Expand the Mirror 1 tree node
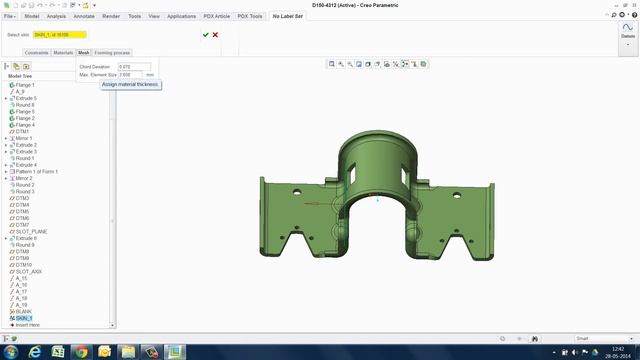640x360 pixels. (x=6, y=138)
